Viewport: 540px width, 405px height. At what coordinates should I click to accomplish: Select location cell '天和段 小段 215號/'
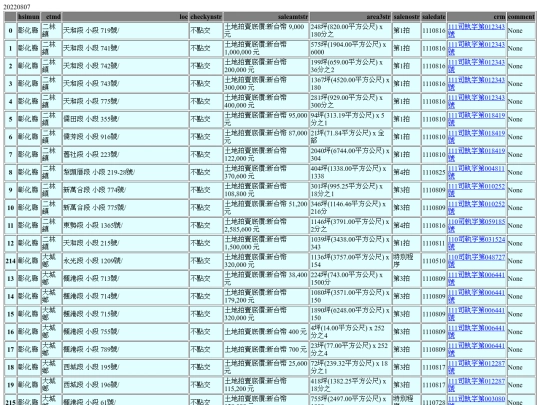125,243
